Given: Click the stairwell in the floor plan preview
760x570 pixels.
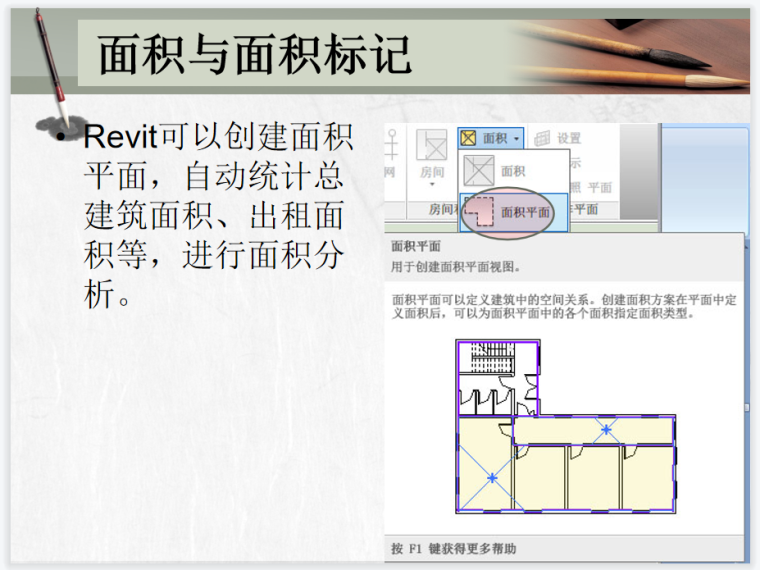Looking at the screenshot, I should coord(497,357).
